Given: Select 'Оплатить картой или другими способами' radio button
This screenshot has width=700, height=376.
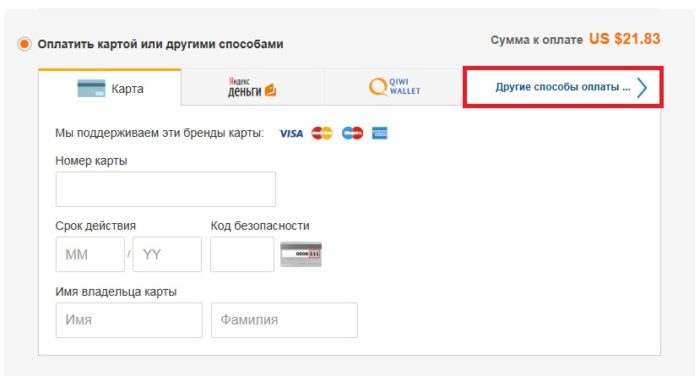Looking at the screenshot, I should 24,44.
